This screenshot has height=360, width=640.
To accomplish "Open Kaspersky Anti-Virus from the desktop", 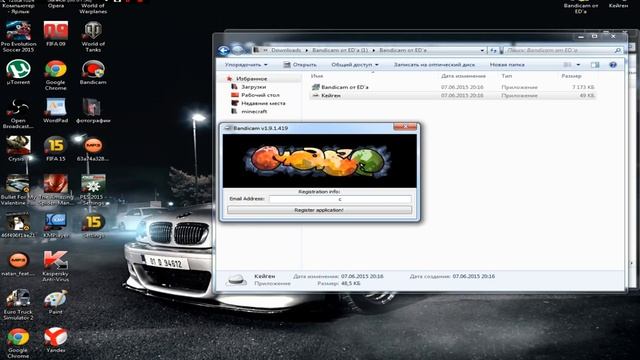I will click(x=56, y=267).
